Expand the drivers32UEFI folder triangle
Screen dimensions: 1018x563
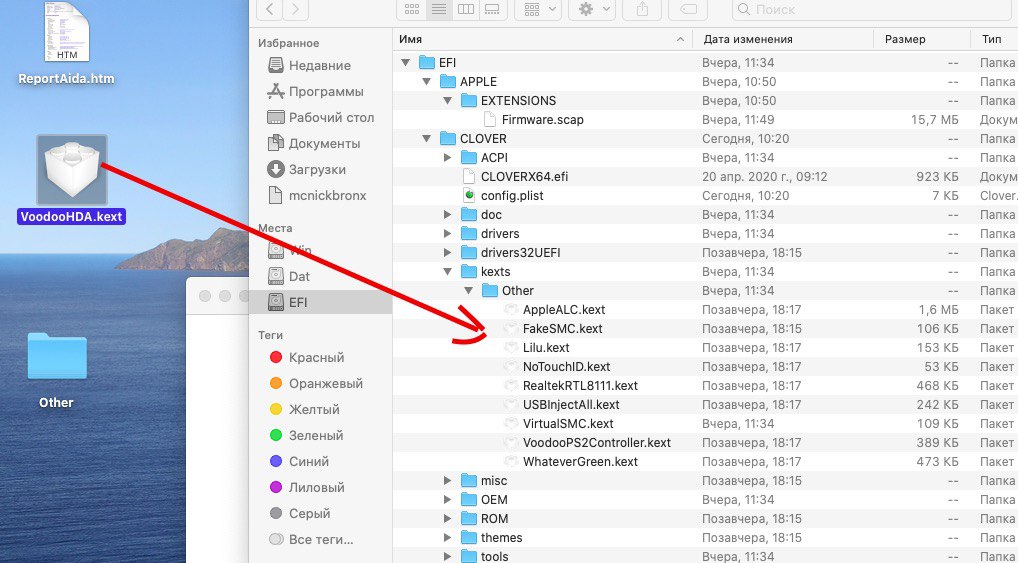click(447, 253)
